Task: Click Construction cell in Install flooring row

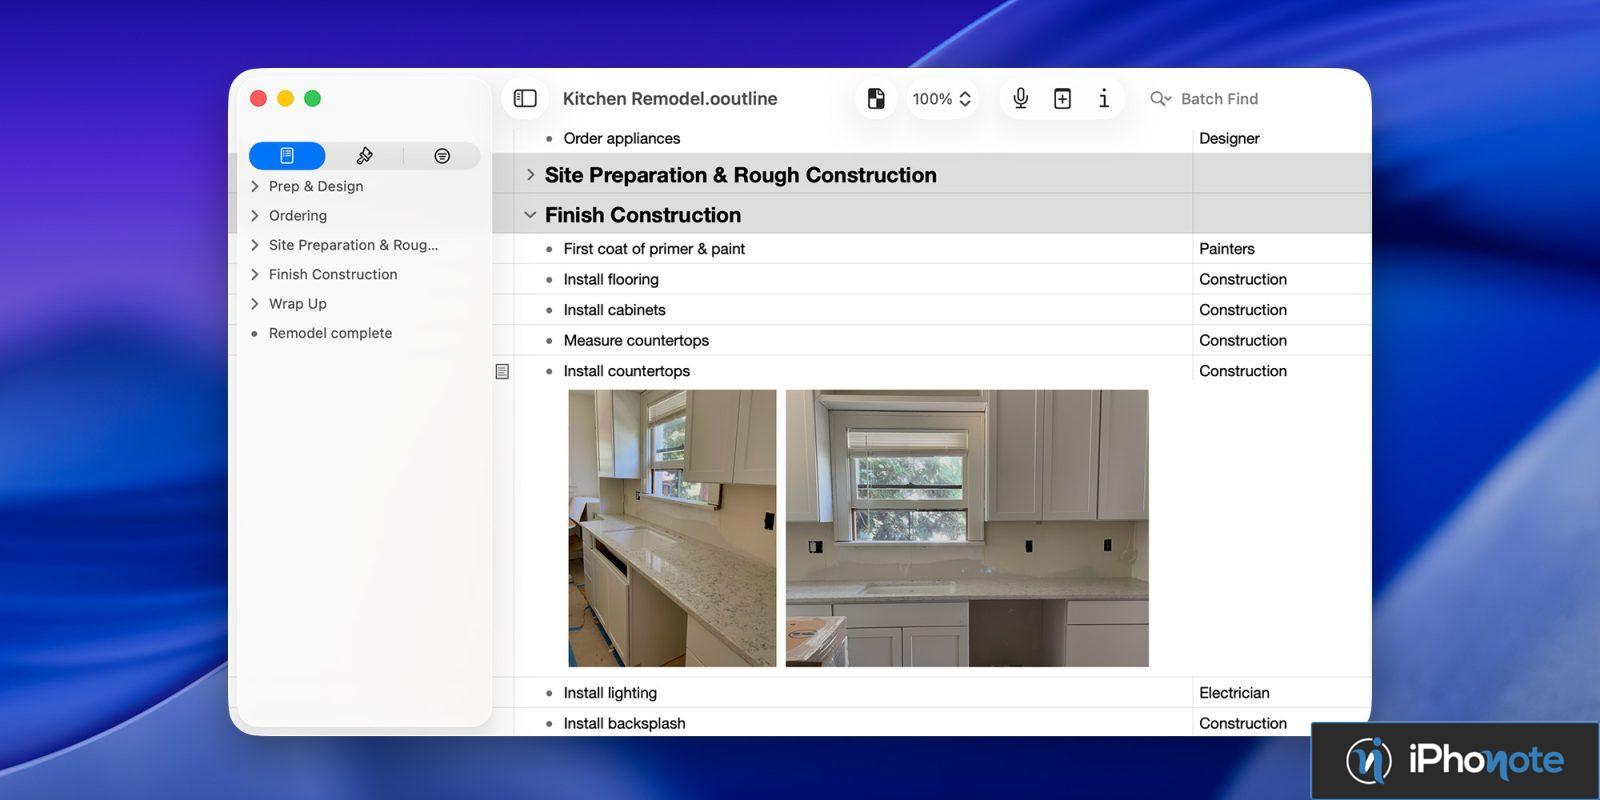Action: (x=1243, y=279)
